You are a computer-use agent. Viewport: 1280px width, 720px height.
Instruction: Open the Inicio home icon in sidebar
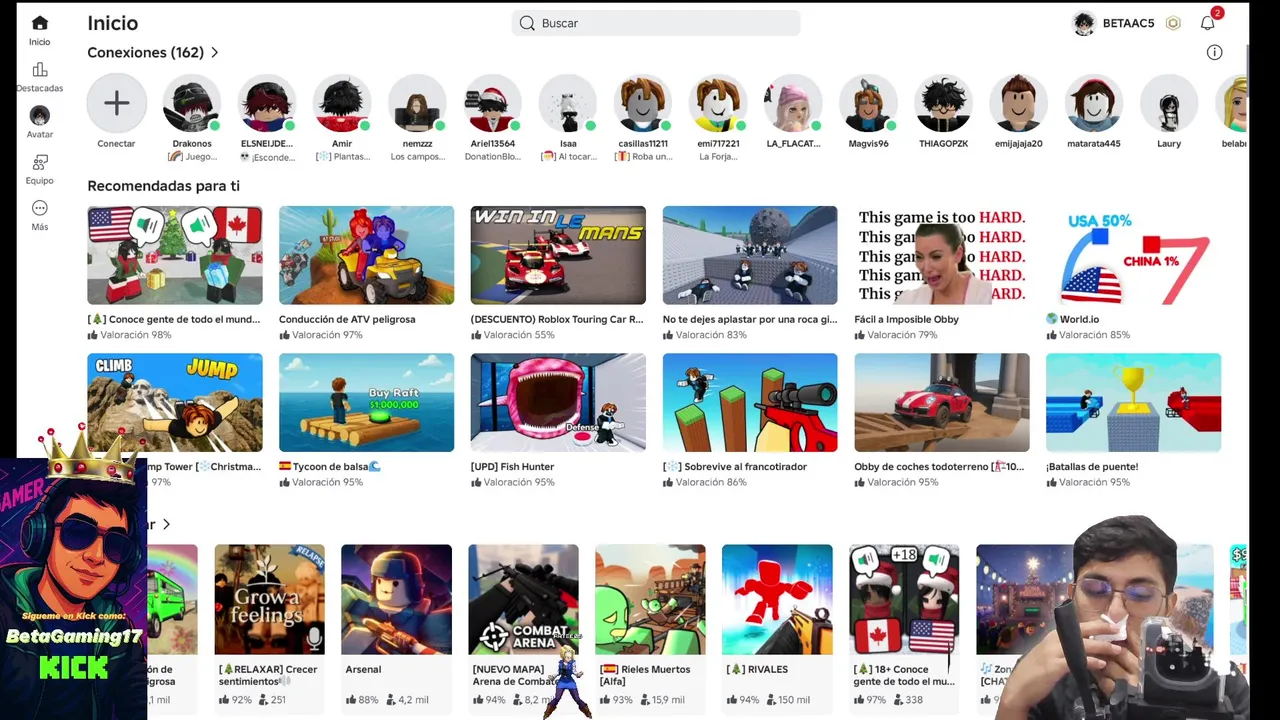pos(39,23)
